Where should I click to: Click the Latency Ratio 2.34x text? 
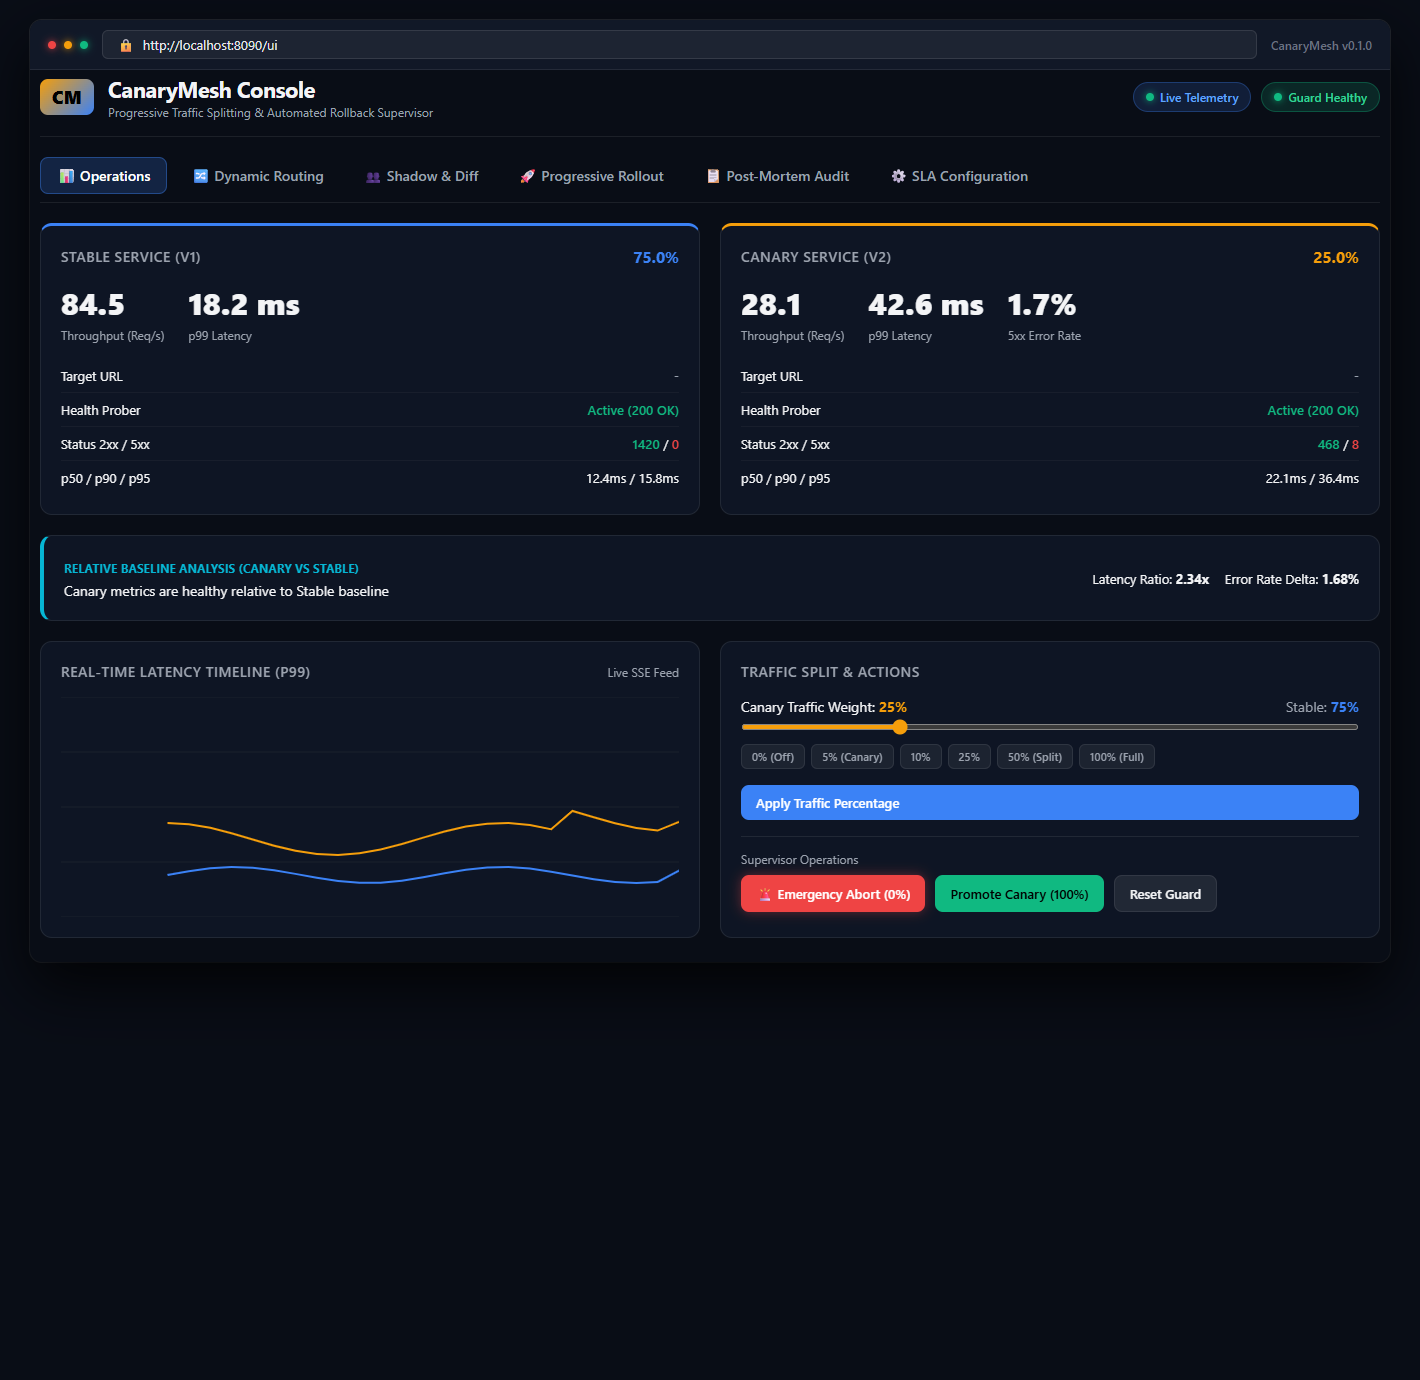pos(1151,580)
